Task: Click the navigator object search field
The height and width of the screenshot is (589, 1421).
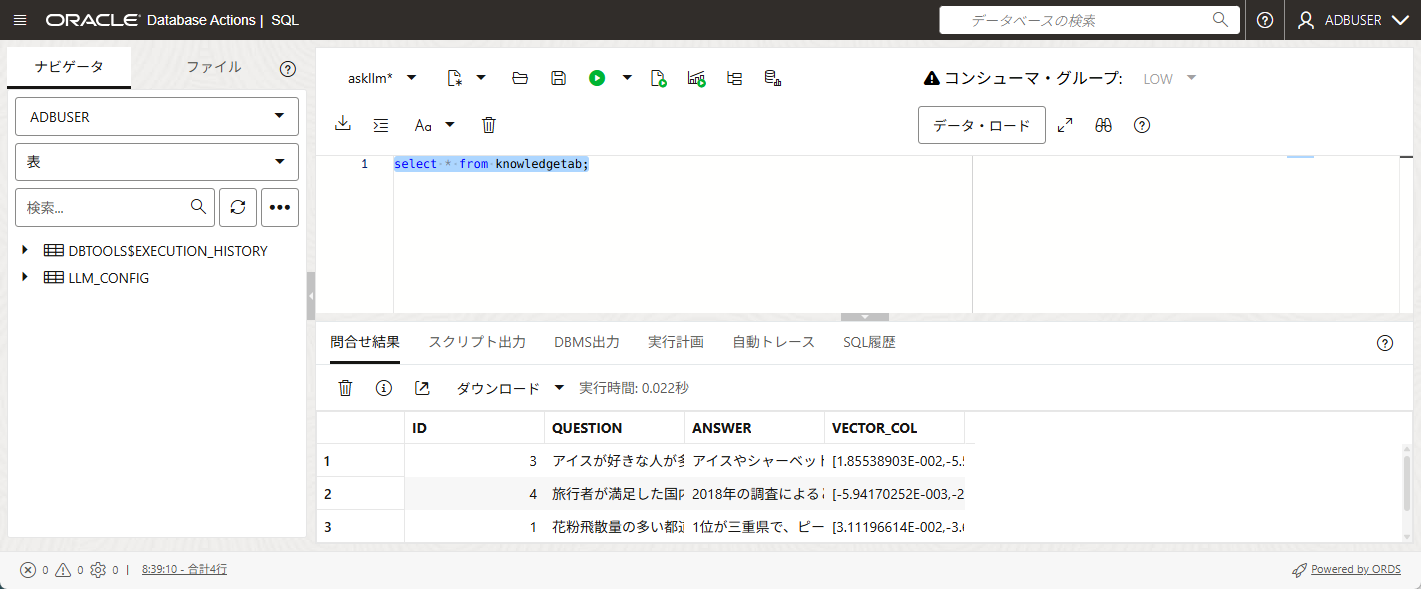Action: coord(115,207)
